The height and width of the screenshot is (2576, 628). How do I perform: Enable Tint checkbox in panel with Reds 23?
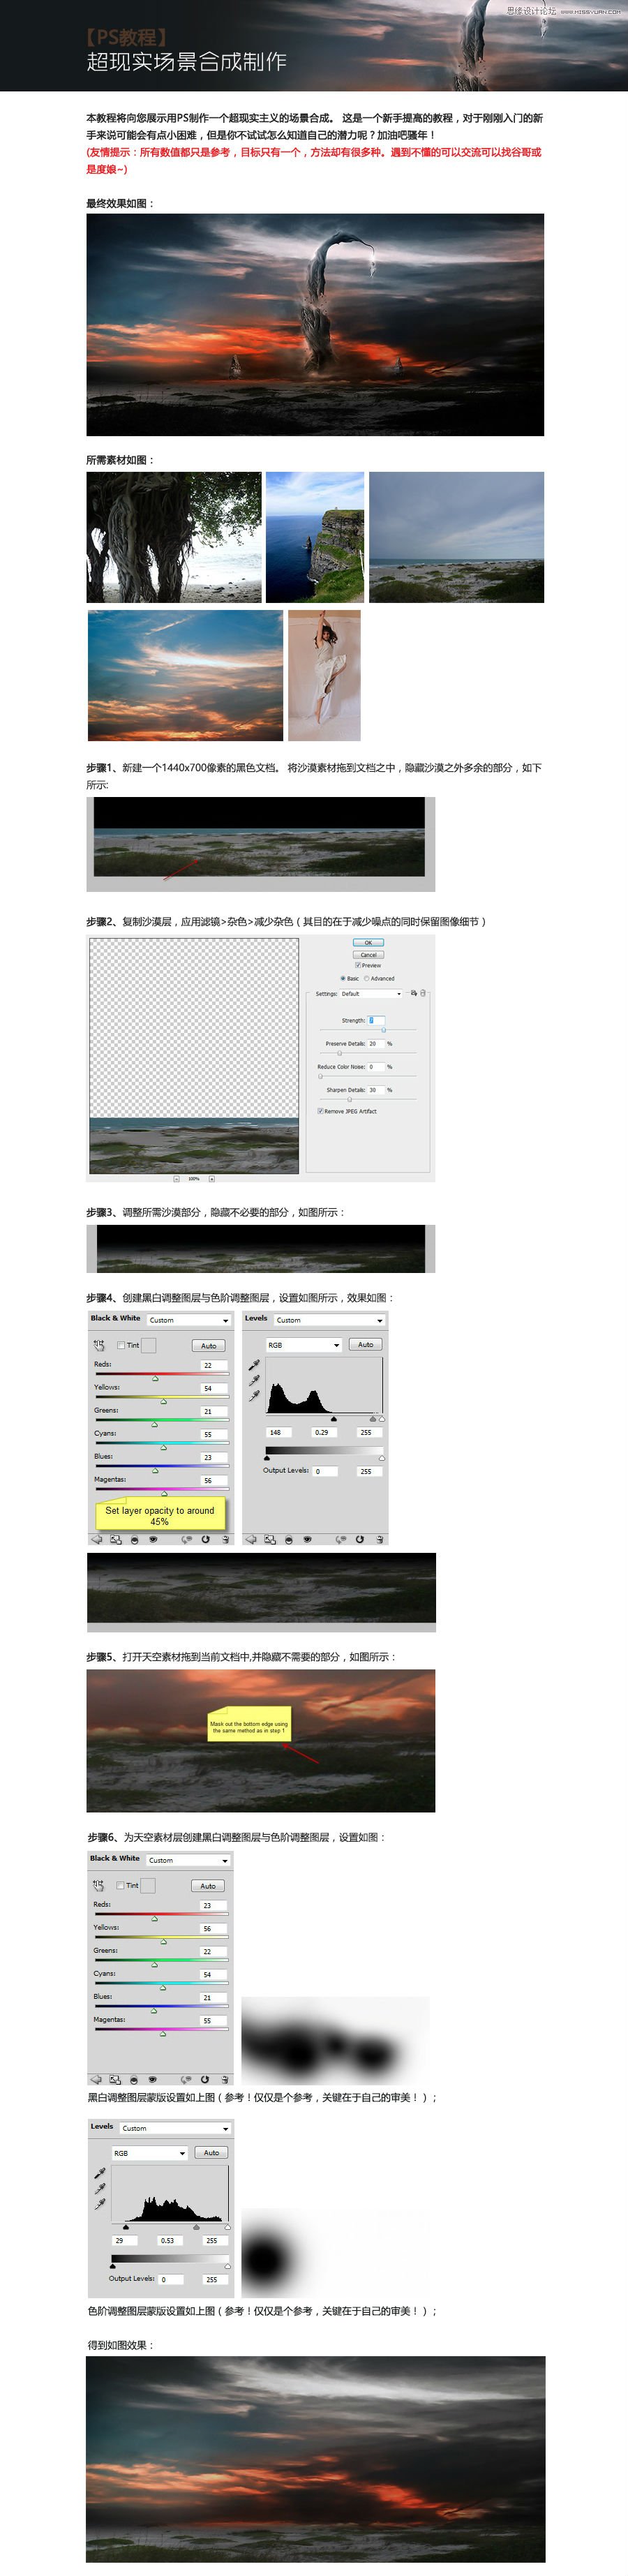(x=120, y=1885)
